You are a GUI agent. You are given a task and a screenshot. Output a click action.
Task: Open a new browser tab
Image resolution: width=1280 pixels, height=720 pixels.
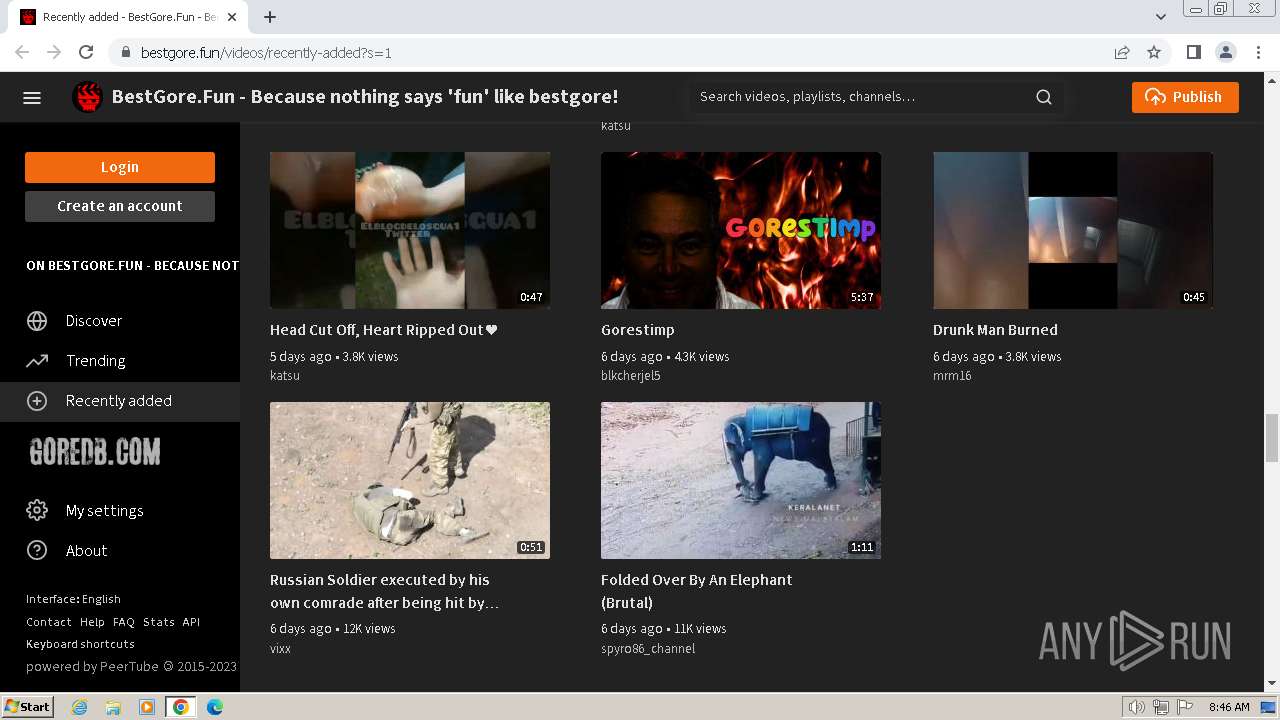(x=270, y=17)
